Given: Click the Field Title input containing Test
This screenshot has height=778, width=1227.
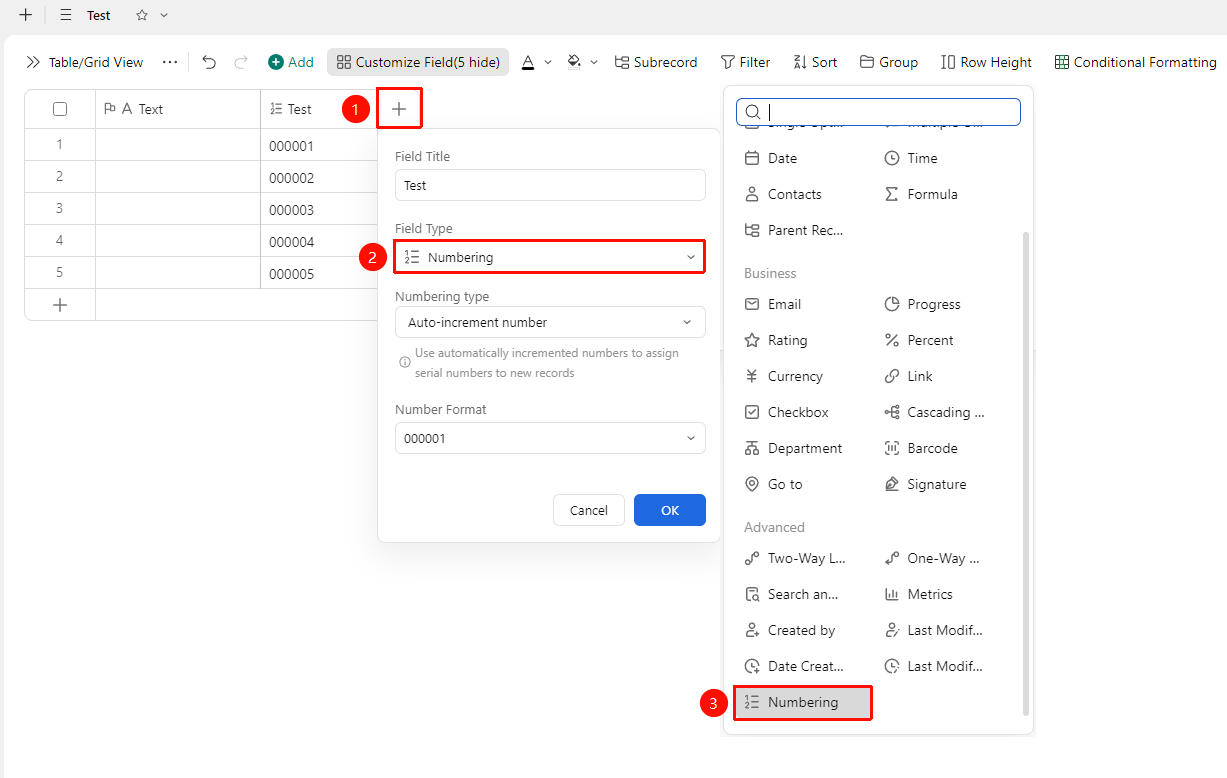Looking at the screenshot, I should (550, 185).
